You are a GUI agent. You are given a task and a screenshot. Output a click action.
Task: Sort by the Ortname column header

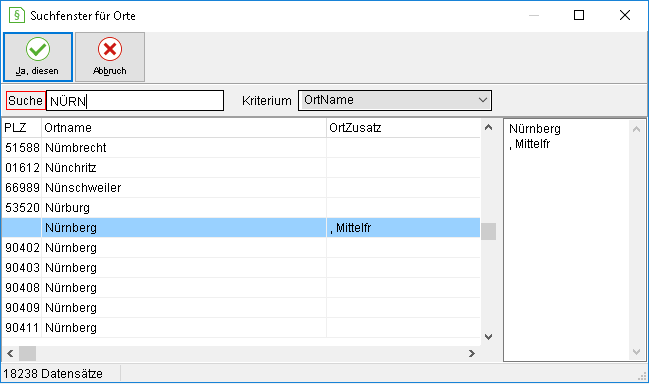pos(184,128)
